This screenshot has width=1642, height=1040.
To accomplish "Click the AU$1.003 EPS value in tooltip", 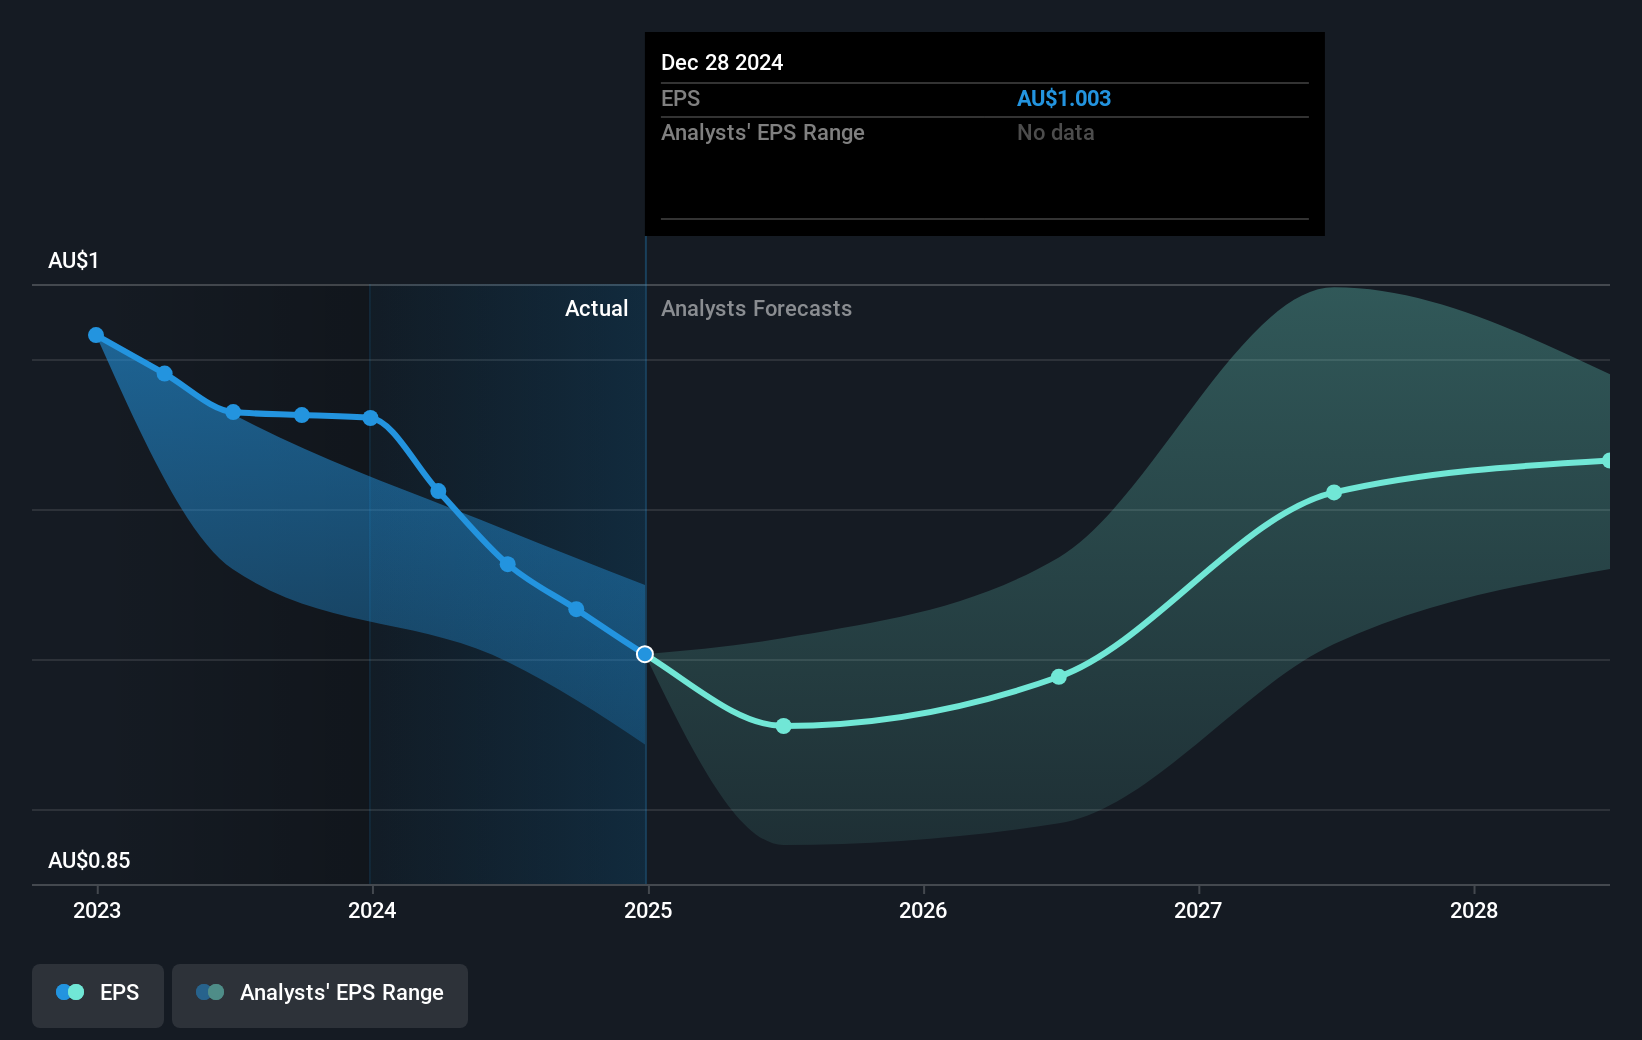I will pos(1064,98).
